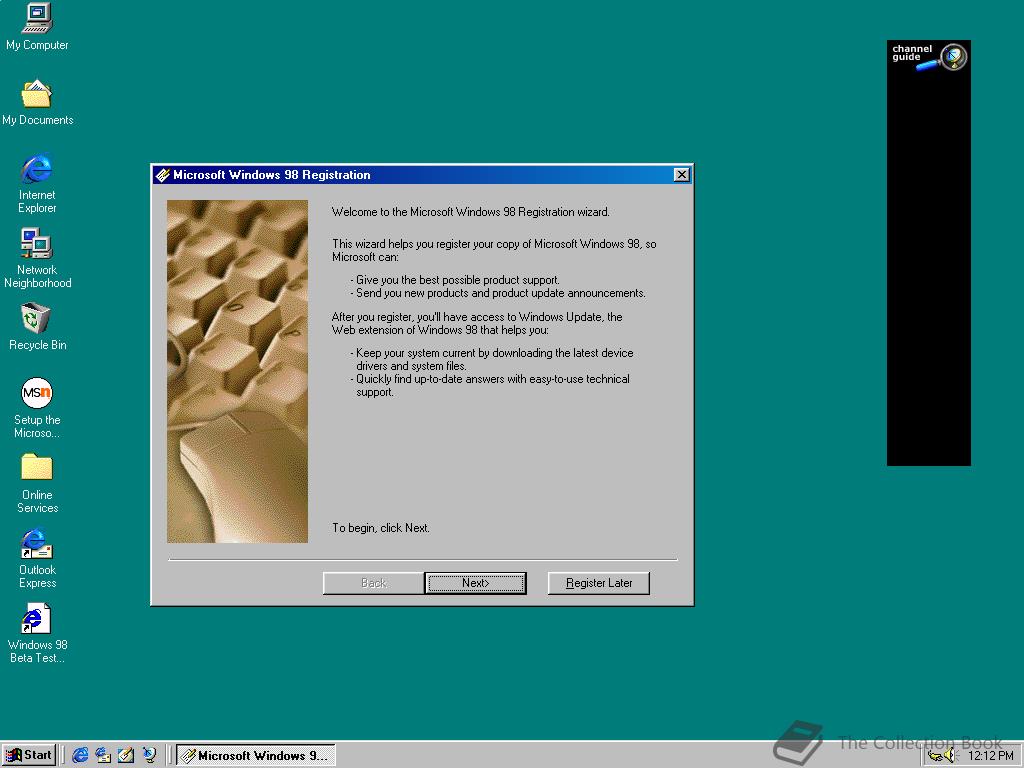The width and height of the screenshot is (1024, 768).
Task: Click the 'To begin, click Next.' text
Action: pyautogui.click(x=381, y=528)
